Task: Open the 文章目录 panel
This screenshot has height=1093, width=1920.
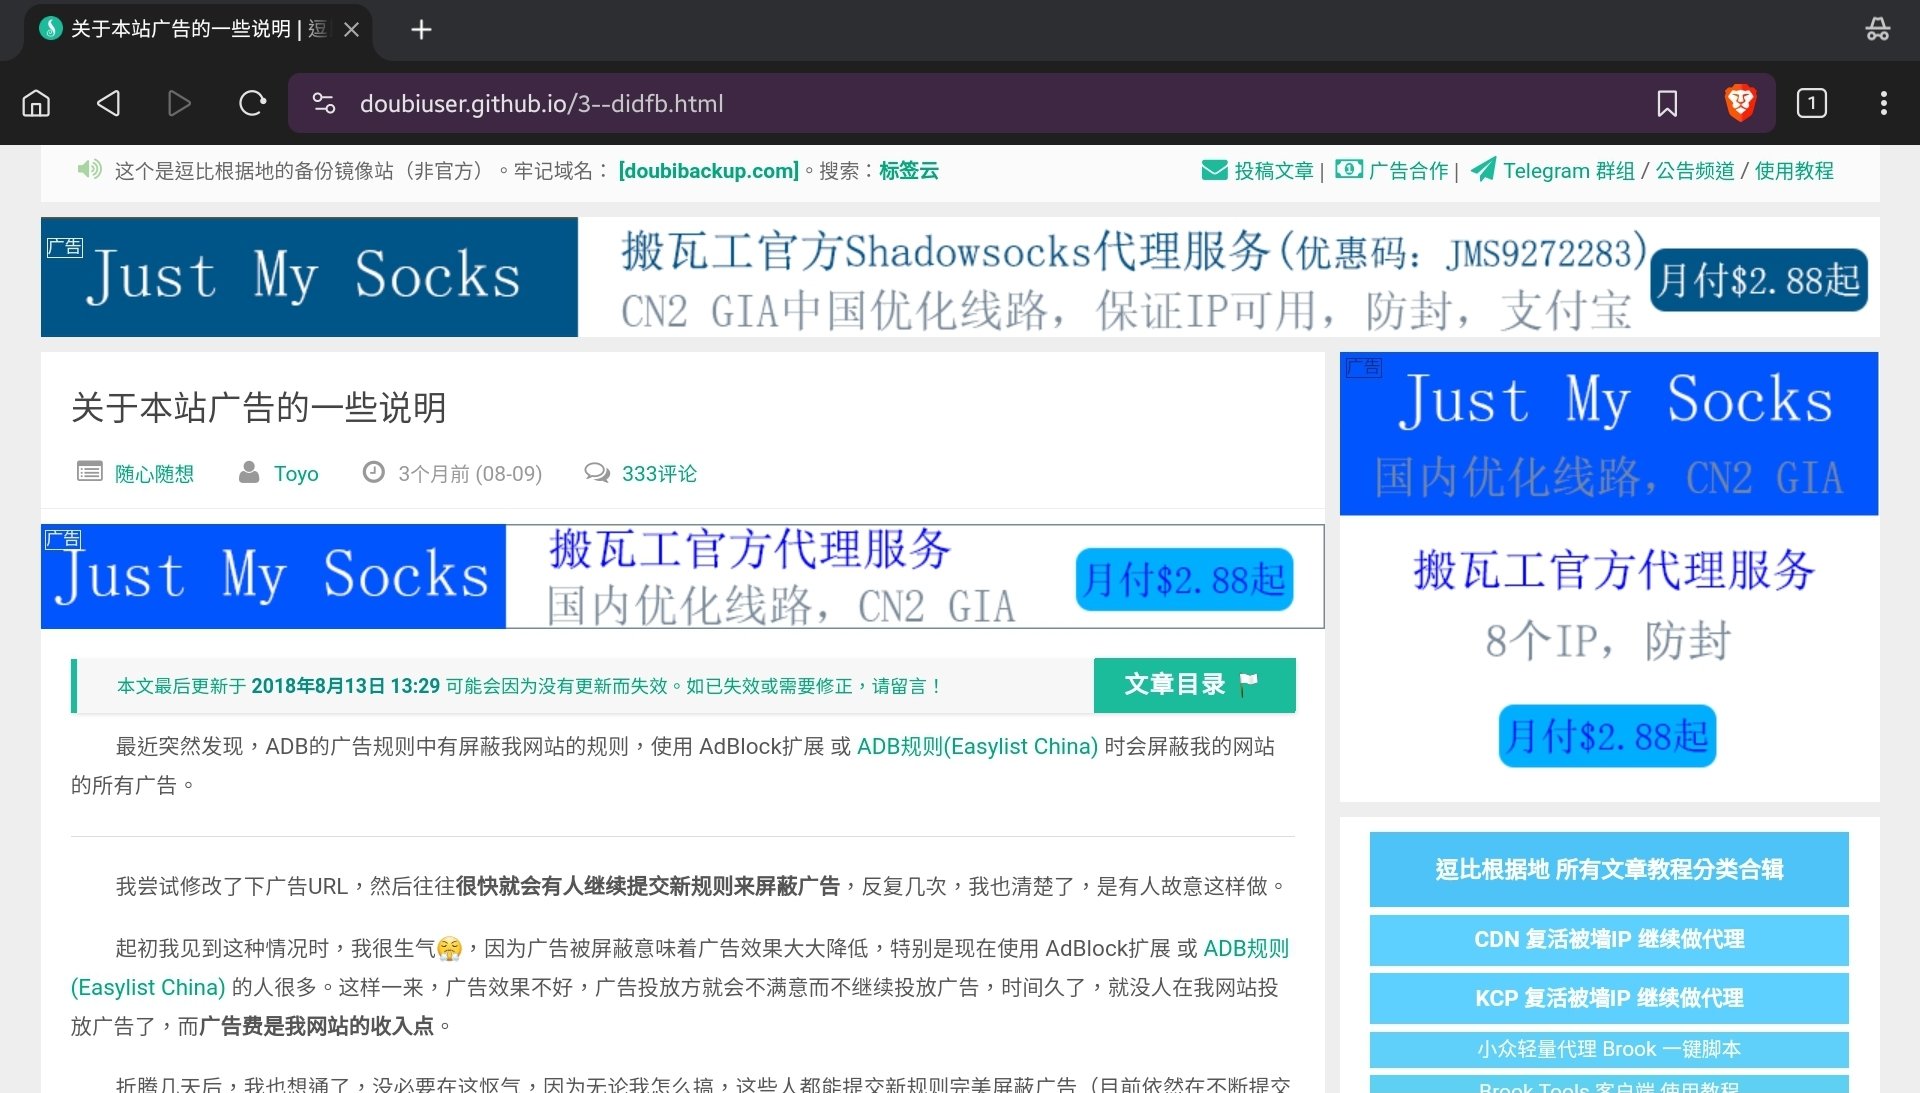Action: [1193, 685]
